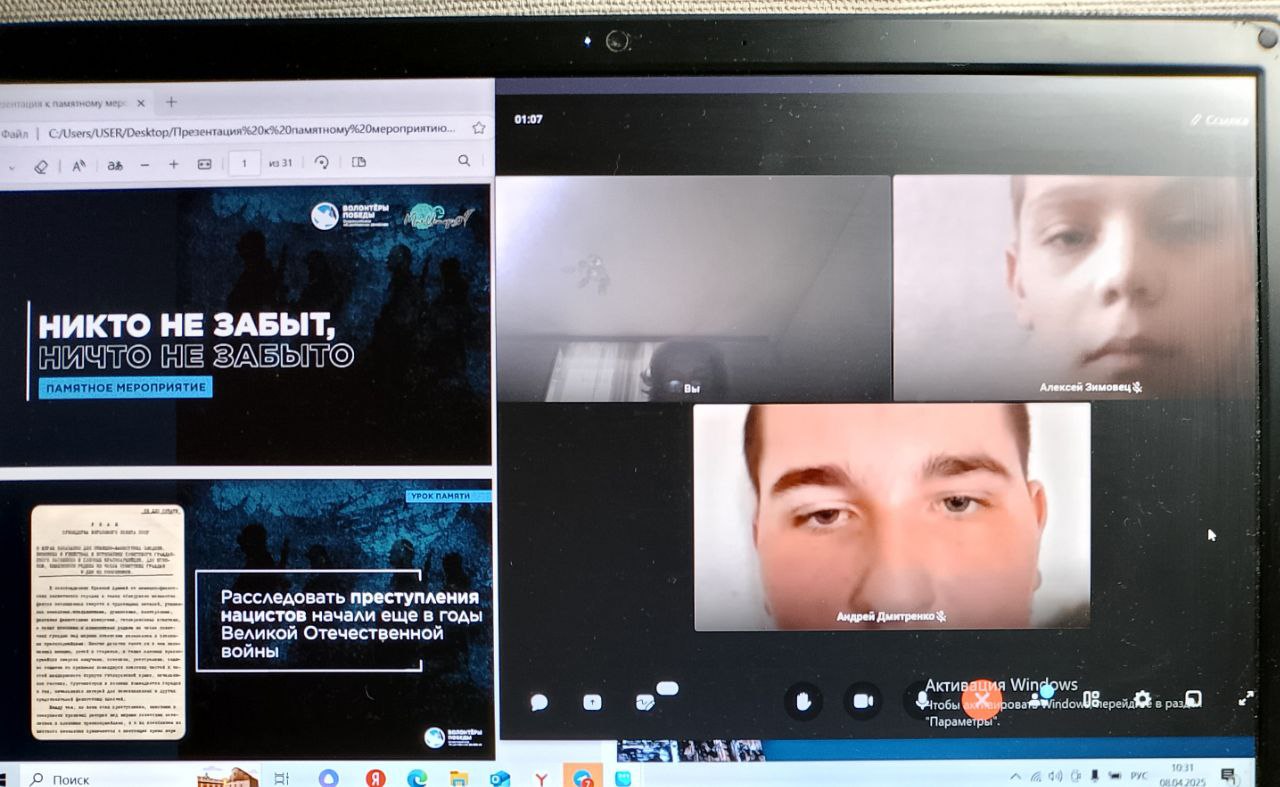
Task: Click the 'Никто не забыт' title slide
Action: coord(246,325)
